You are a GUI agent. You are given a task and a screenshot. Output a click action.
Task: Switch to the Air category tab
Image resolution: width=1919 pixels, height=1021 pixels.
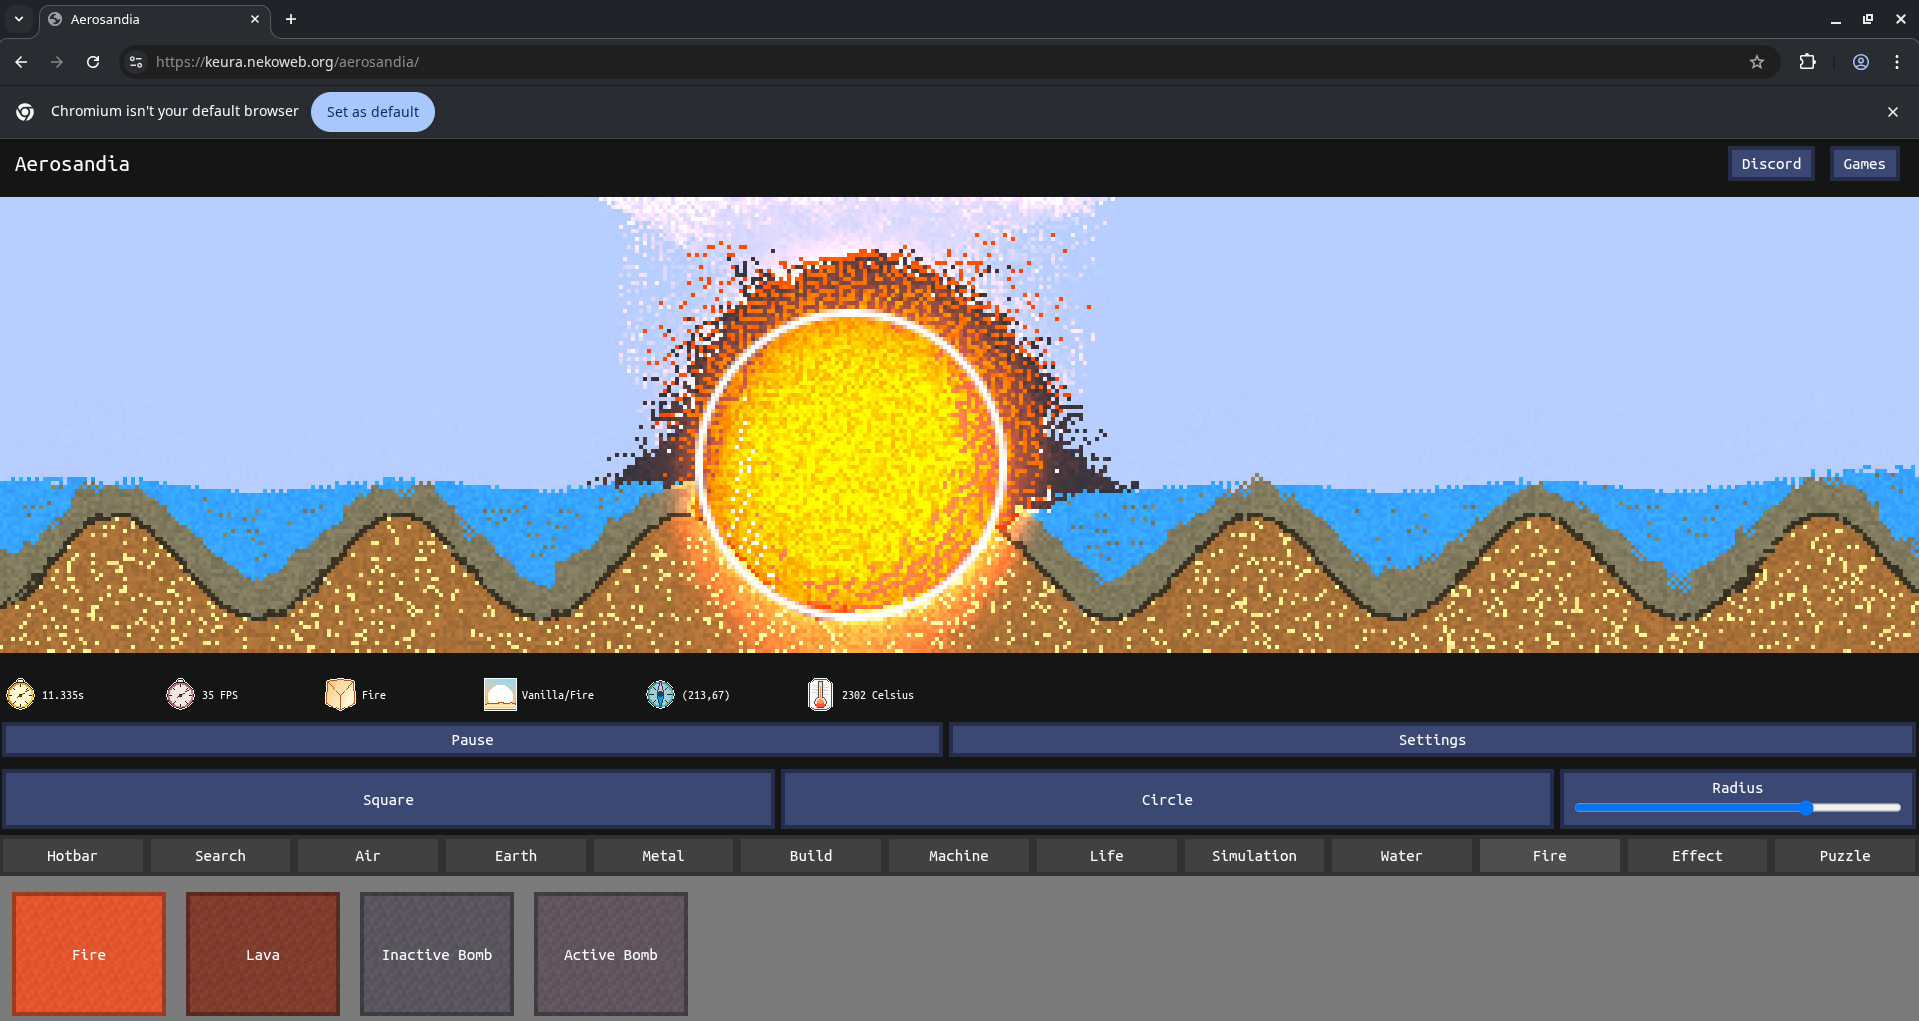(368, 856)
